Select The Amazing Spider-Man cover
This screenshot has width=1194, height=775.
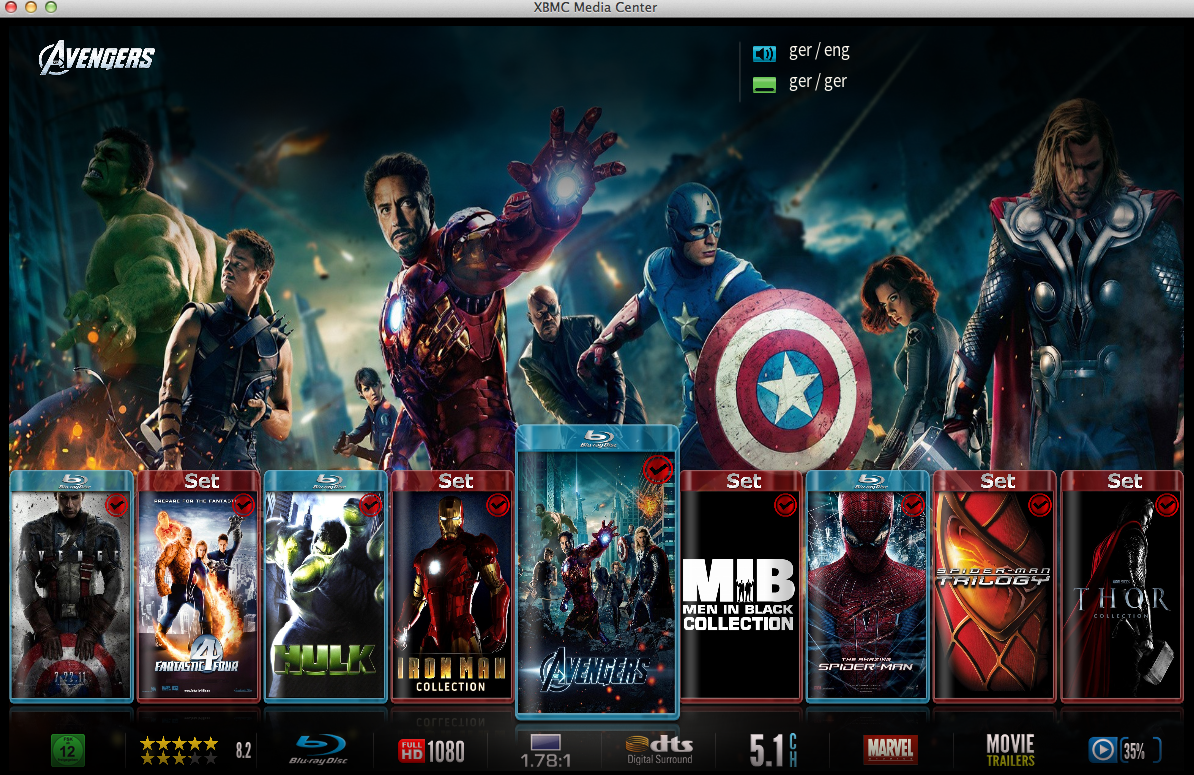(867, 586)
